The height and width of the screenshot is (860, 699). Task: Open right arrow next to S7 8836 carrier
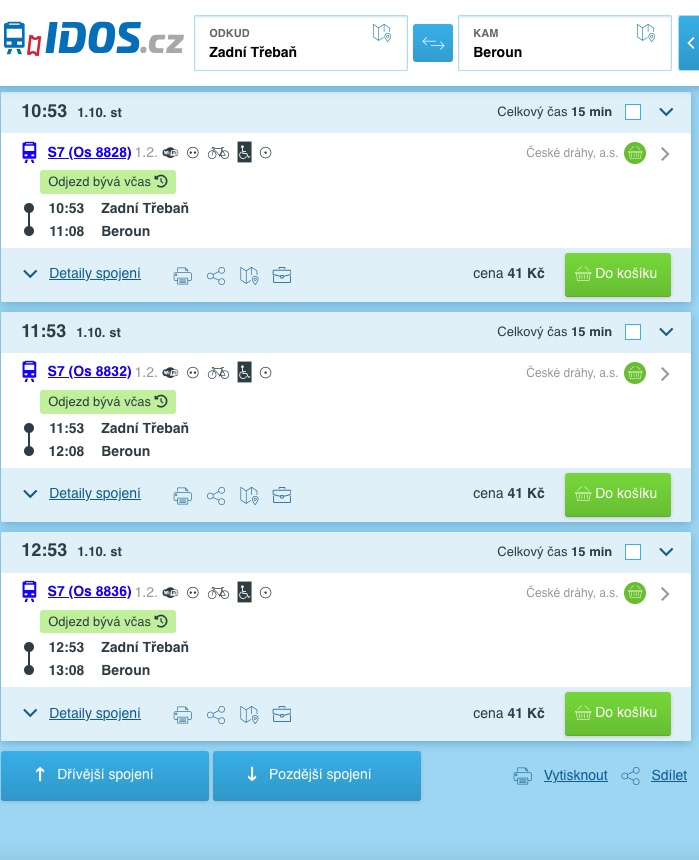[x=665, y=593]
